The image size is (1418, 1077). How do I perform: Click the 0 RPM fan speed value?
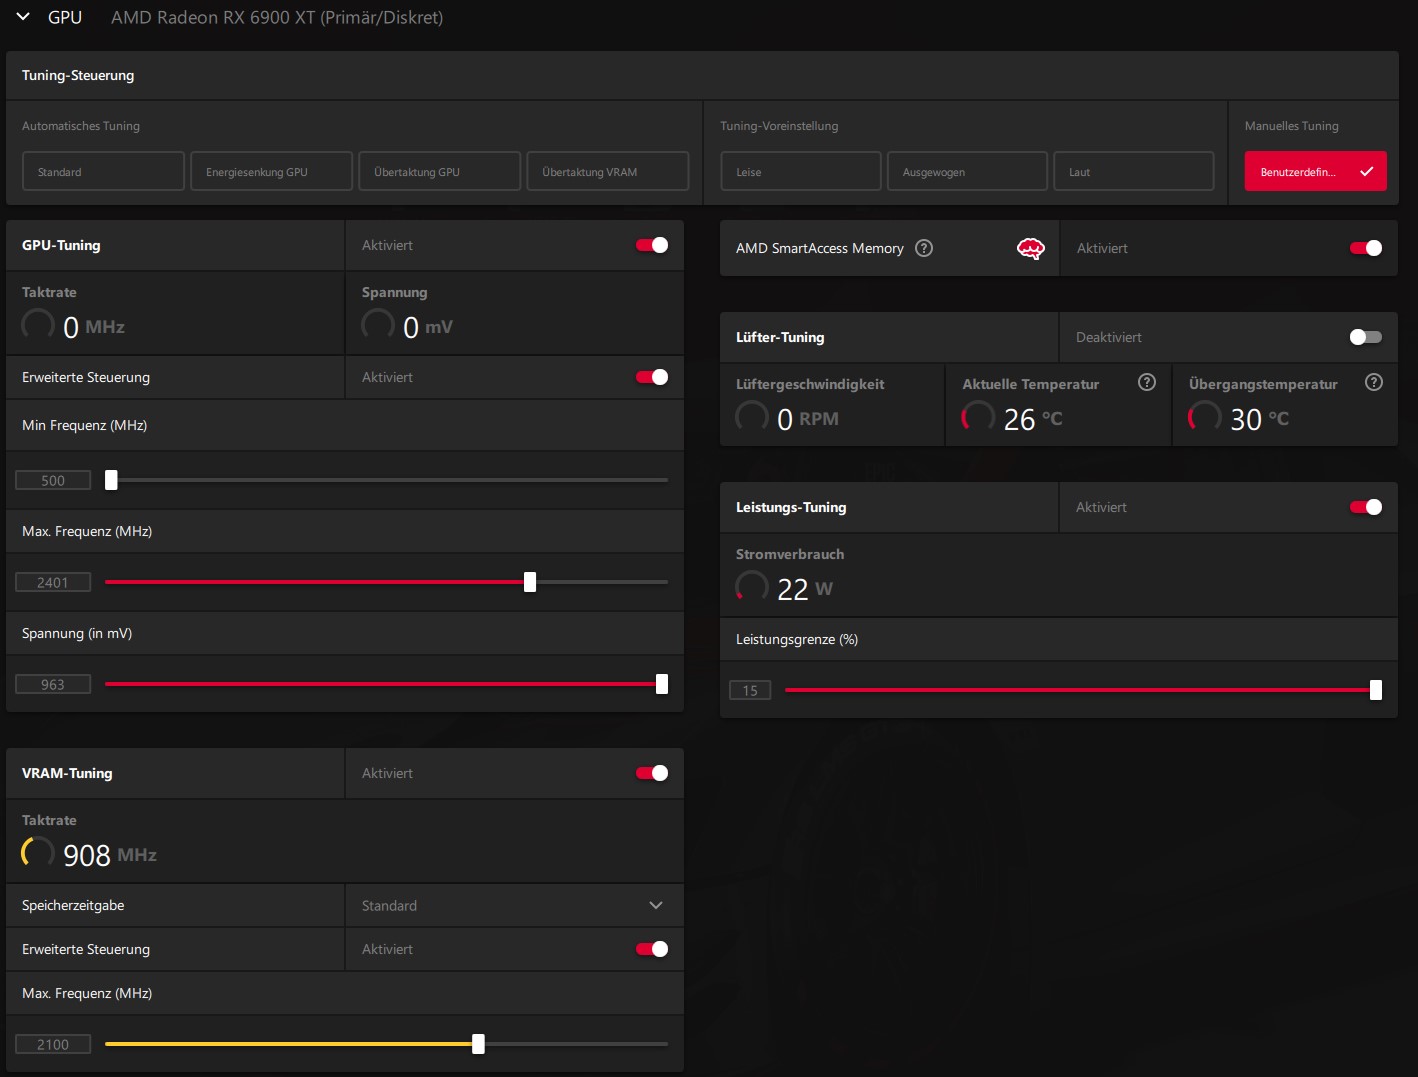[808, 419]
